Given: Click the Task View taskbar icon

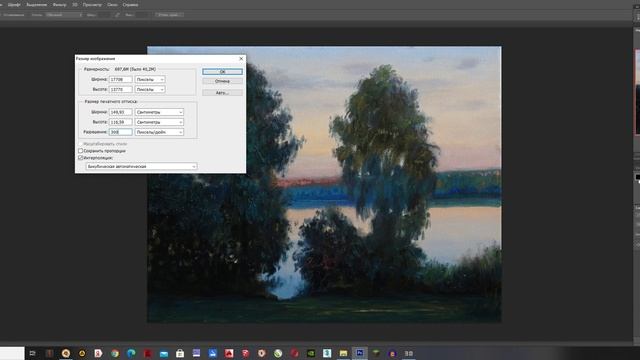Looking at the screenshot, I should click(x=33, y=353).
